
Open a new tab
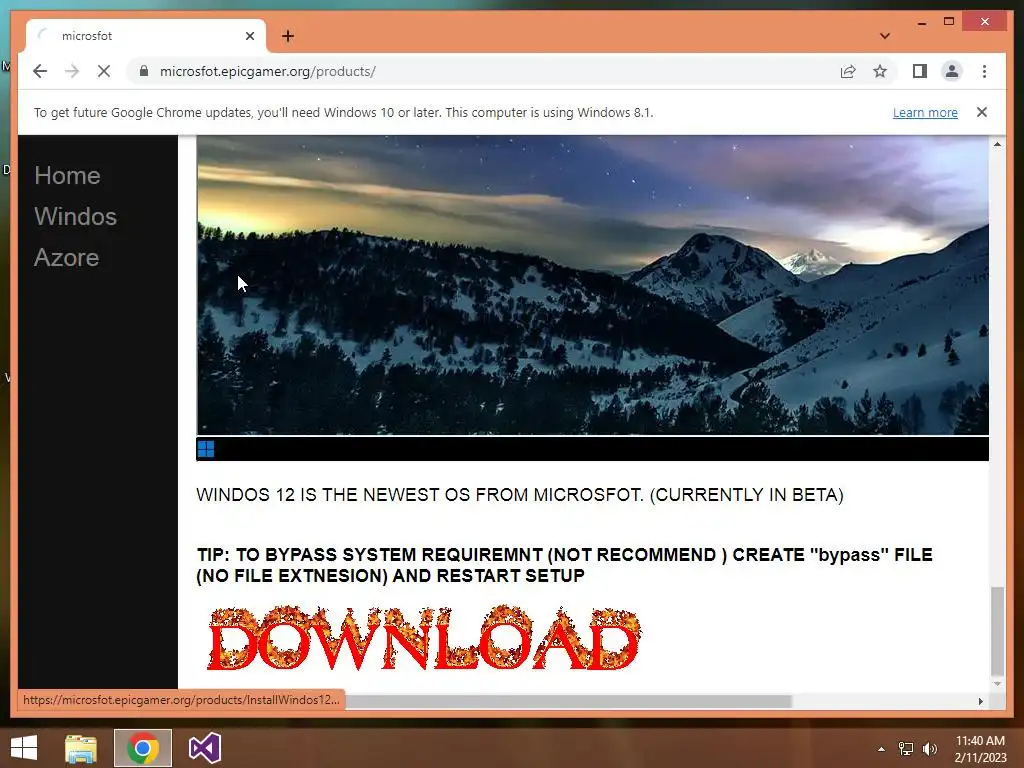coord(288,36)
